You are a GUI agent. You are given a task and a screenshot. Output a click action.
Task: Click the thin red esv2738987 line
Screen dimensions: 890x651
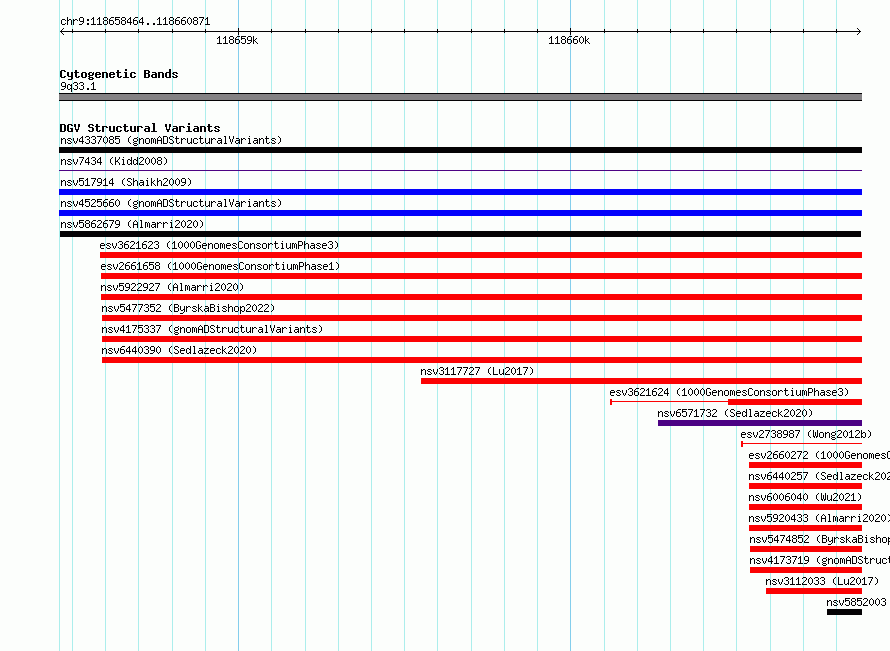coord(801,444)
